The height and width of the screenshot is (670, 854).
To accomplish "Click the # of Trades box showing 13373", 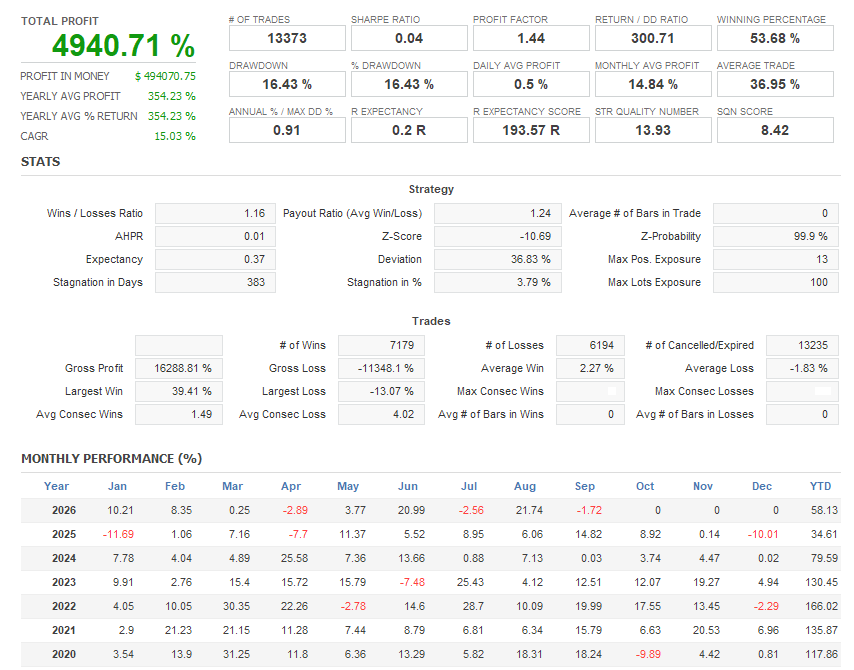I will pos(287,39).
